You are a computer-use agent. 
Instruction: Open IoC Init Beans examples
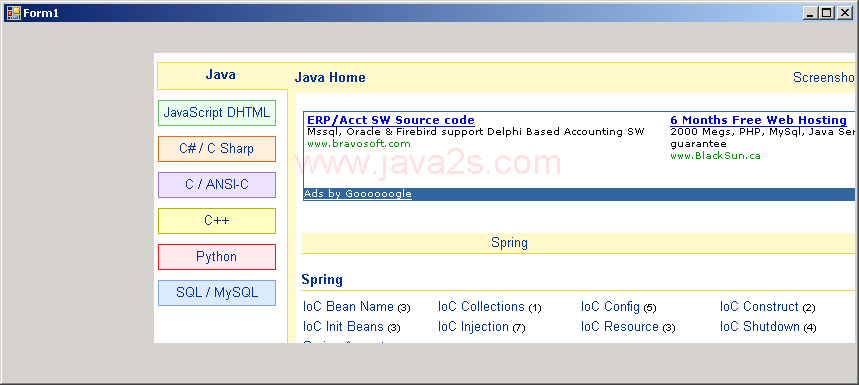[343, 327]
